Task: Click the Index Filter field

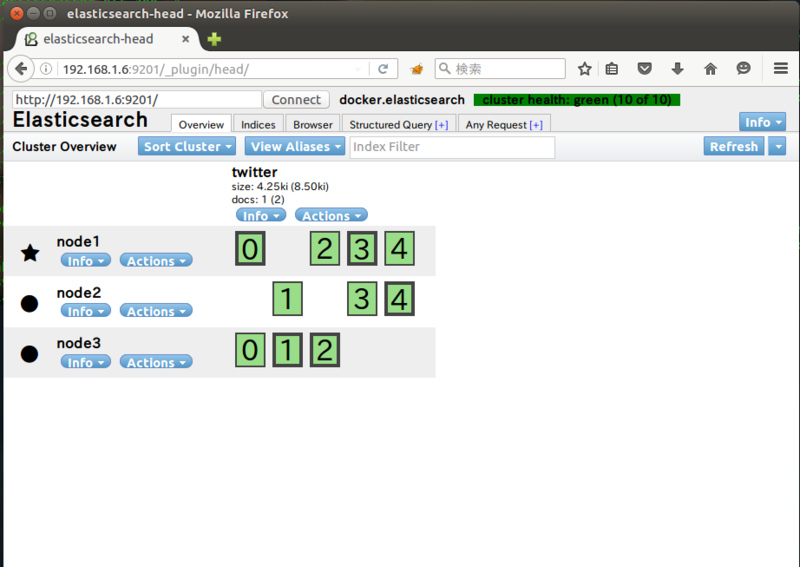Action: 452,147
